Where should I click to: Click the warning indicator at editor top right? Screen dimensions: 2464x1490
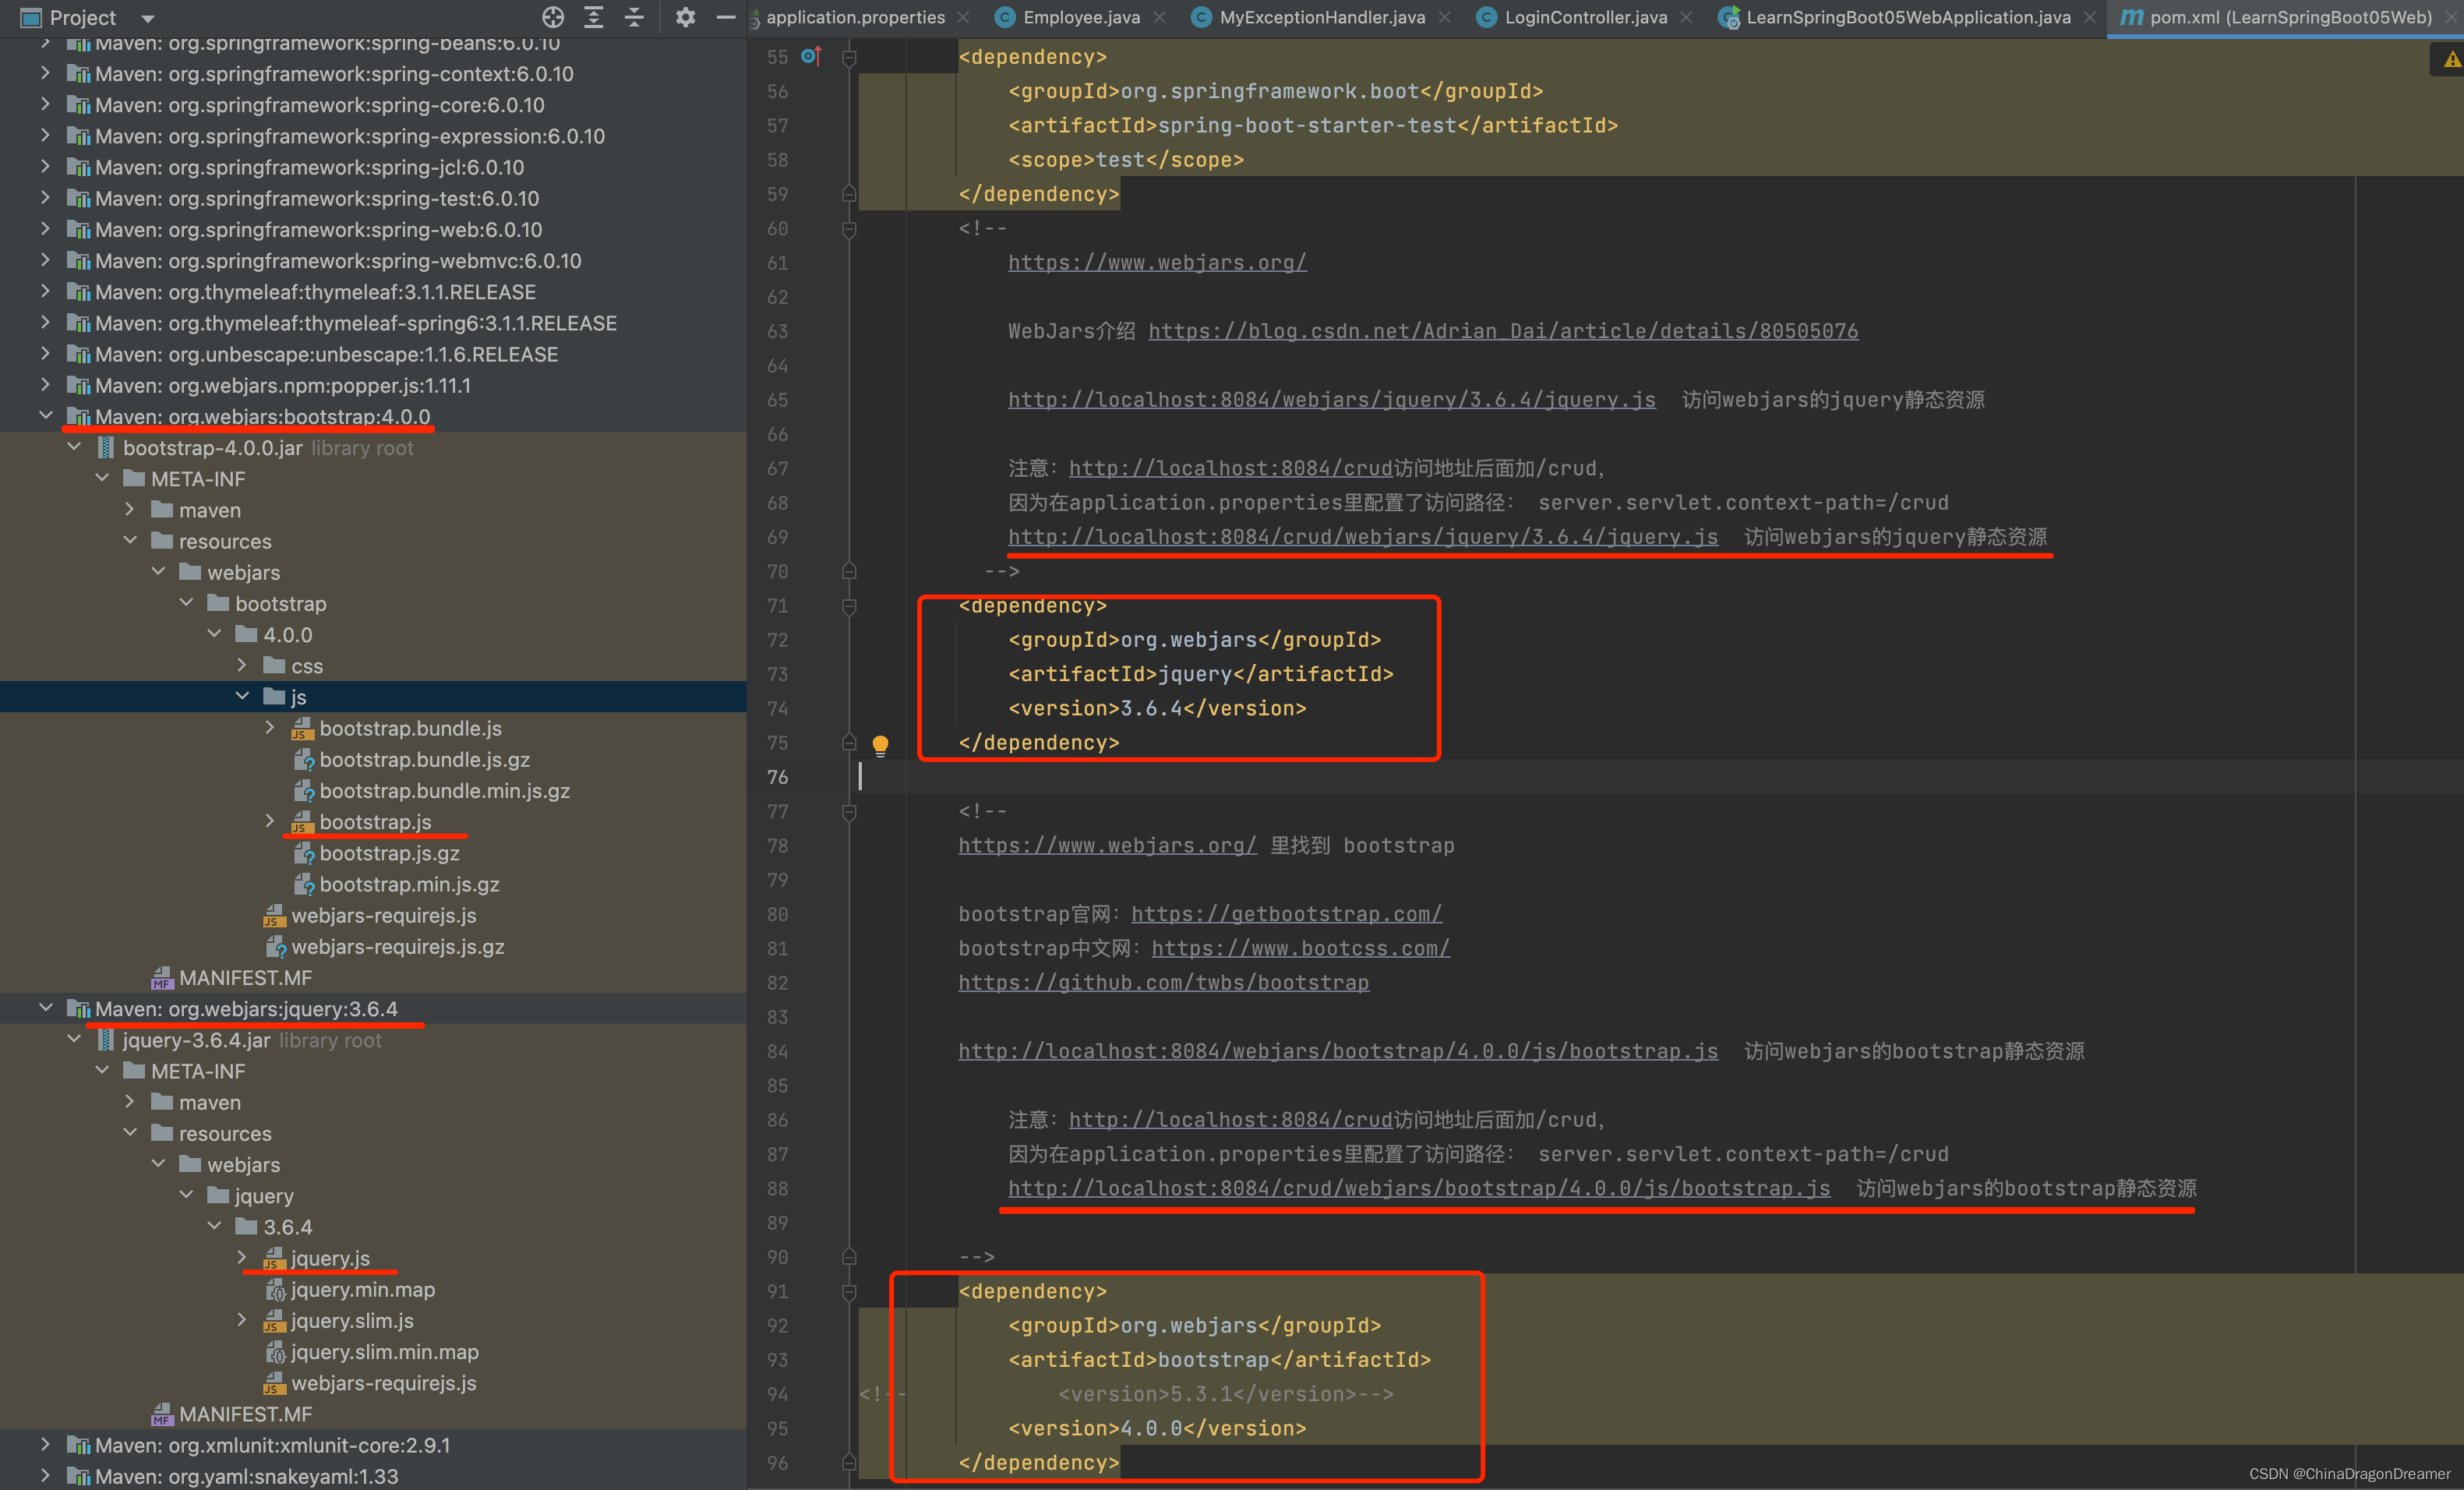tap(2451, 60)
